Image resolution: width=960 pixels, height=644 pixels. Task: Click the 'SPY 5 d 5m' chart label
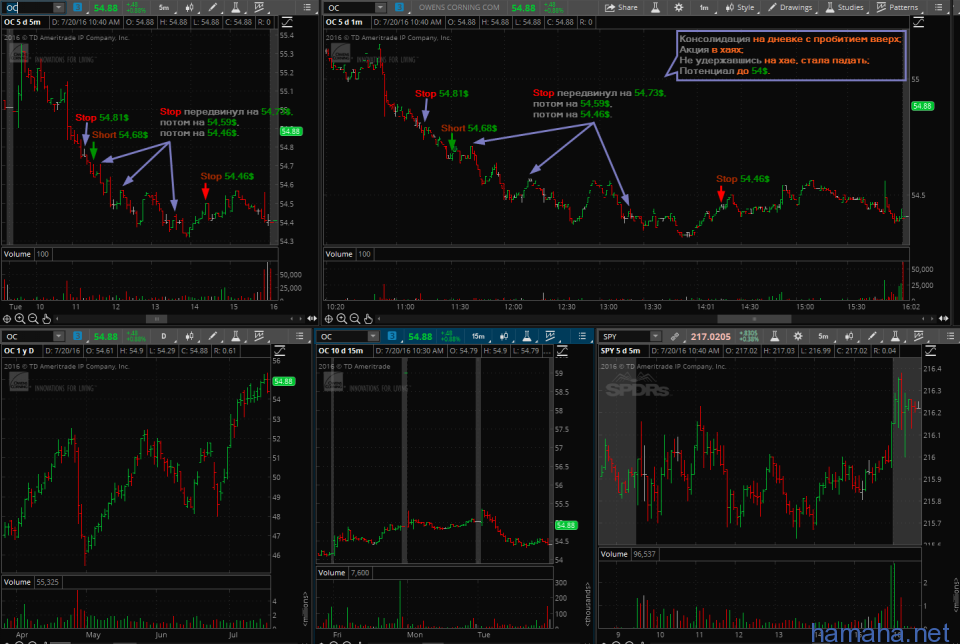tap(620, 351)
